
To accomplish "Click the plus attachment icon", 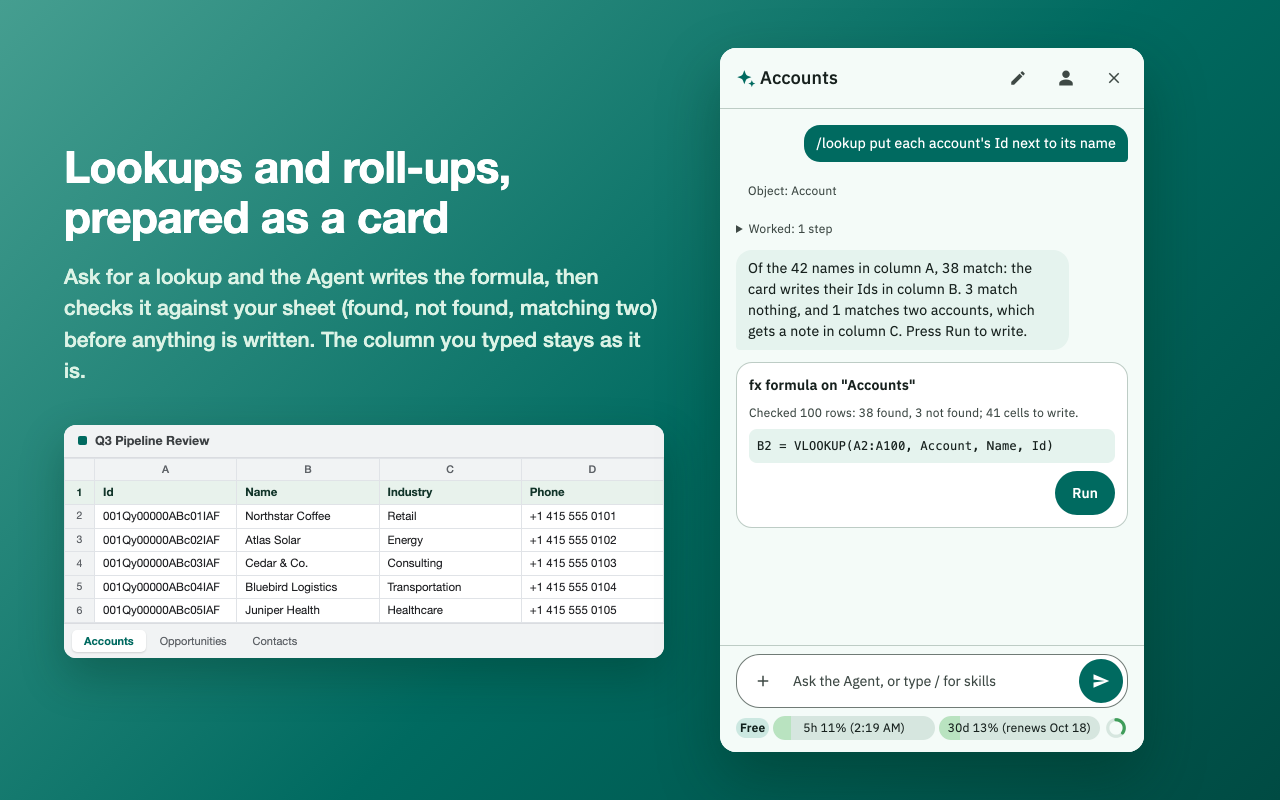I will (763, 681).
